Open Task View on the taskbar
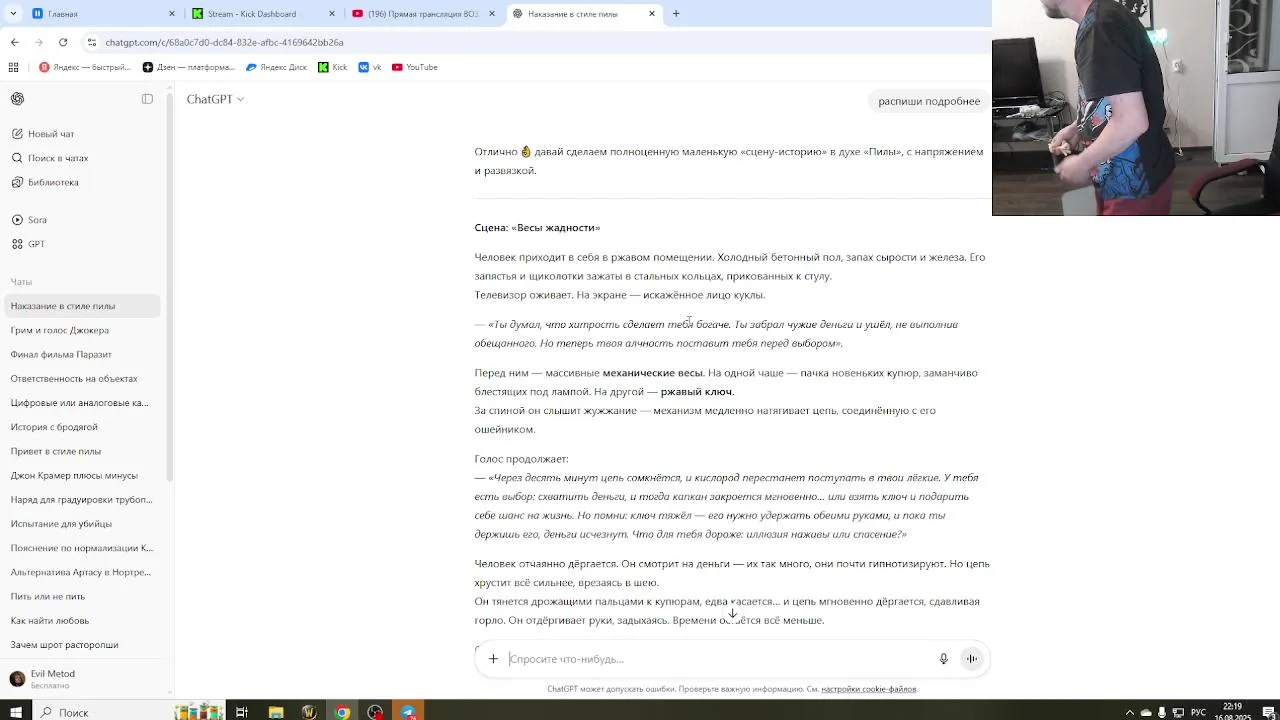 (x=241, y=712)
